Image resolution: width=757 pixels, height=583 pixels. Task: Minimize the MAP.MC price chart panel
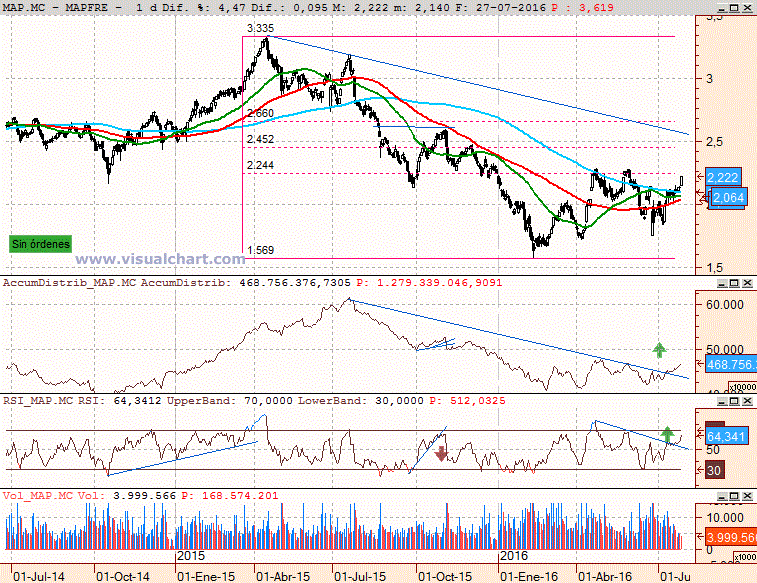721,8
